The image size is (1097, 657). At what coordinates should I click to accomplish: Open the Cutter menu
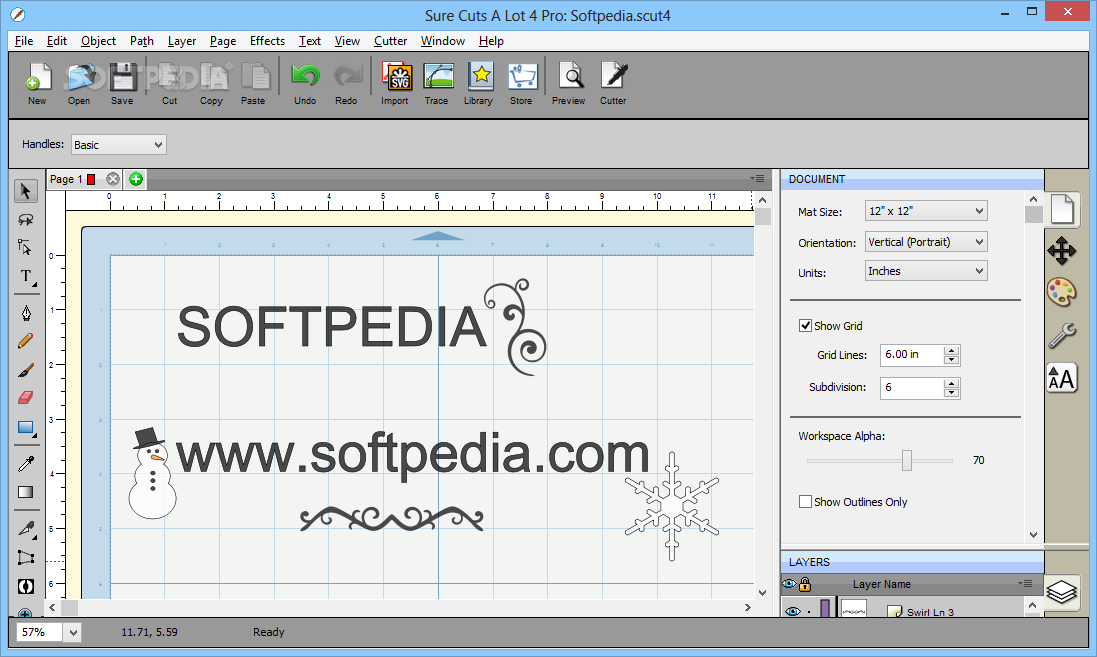390,41
